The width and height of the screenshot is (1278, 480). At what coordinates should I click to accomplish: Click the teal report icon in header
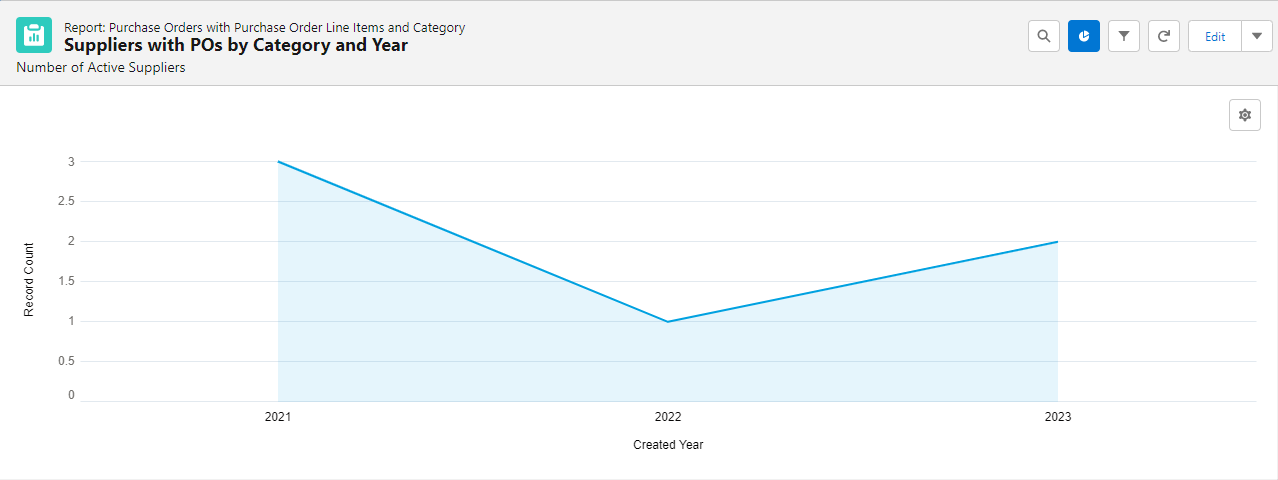(x=34, y=35)
